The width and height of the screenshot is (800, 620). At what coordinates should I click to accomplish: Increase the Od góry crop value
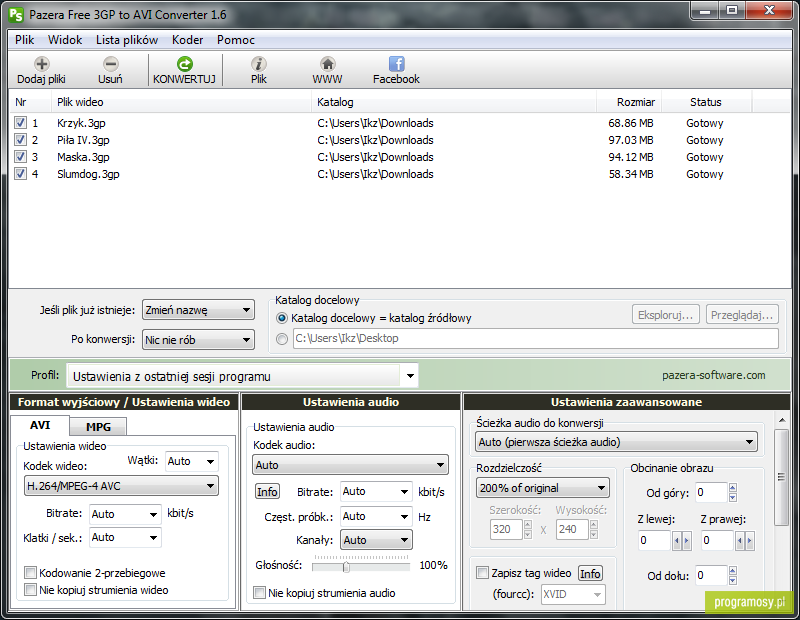733,487
